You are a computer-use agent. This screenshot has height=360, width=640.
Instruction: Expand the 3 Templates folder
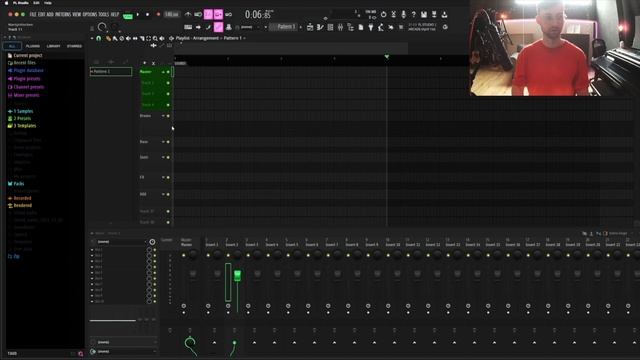(22, 126)
